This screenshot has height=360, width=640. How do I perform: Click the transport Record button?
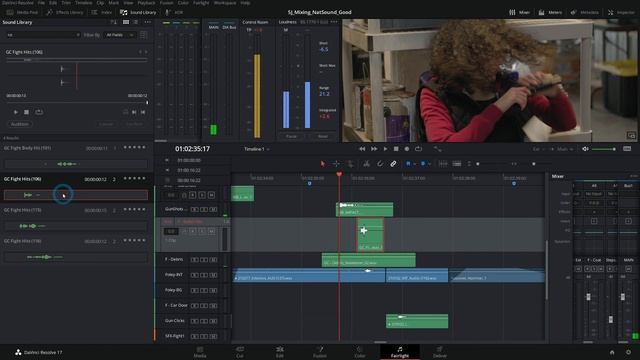click(x=407, y=149)
